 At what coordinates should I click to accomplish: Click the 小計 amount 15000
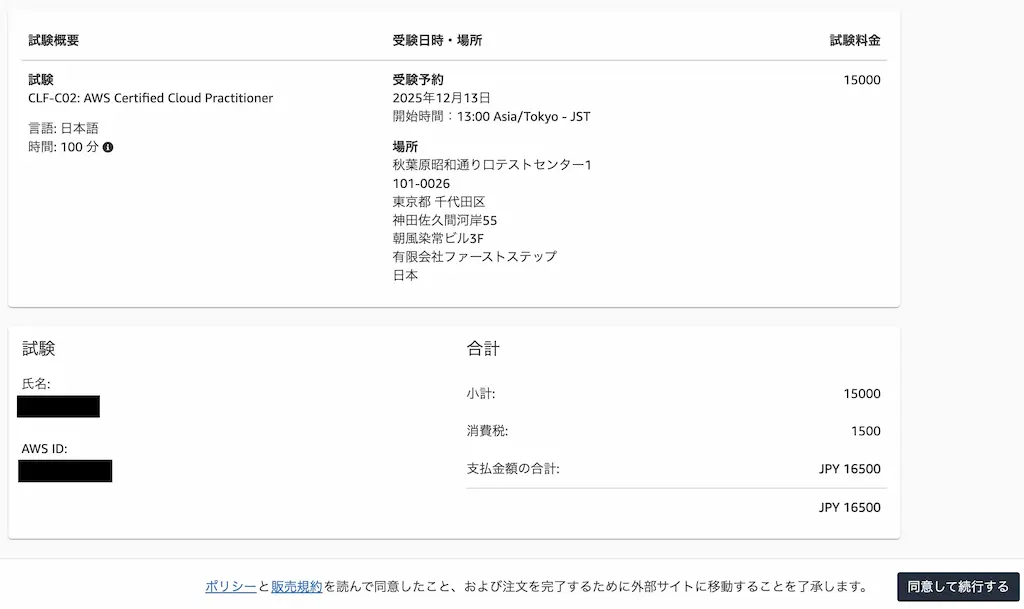point(862,394)
